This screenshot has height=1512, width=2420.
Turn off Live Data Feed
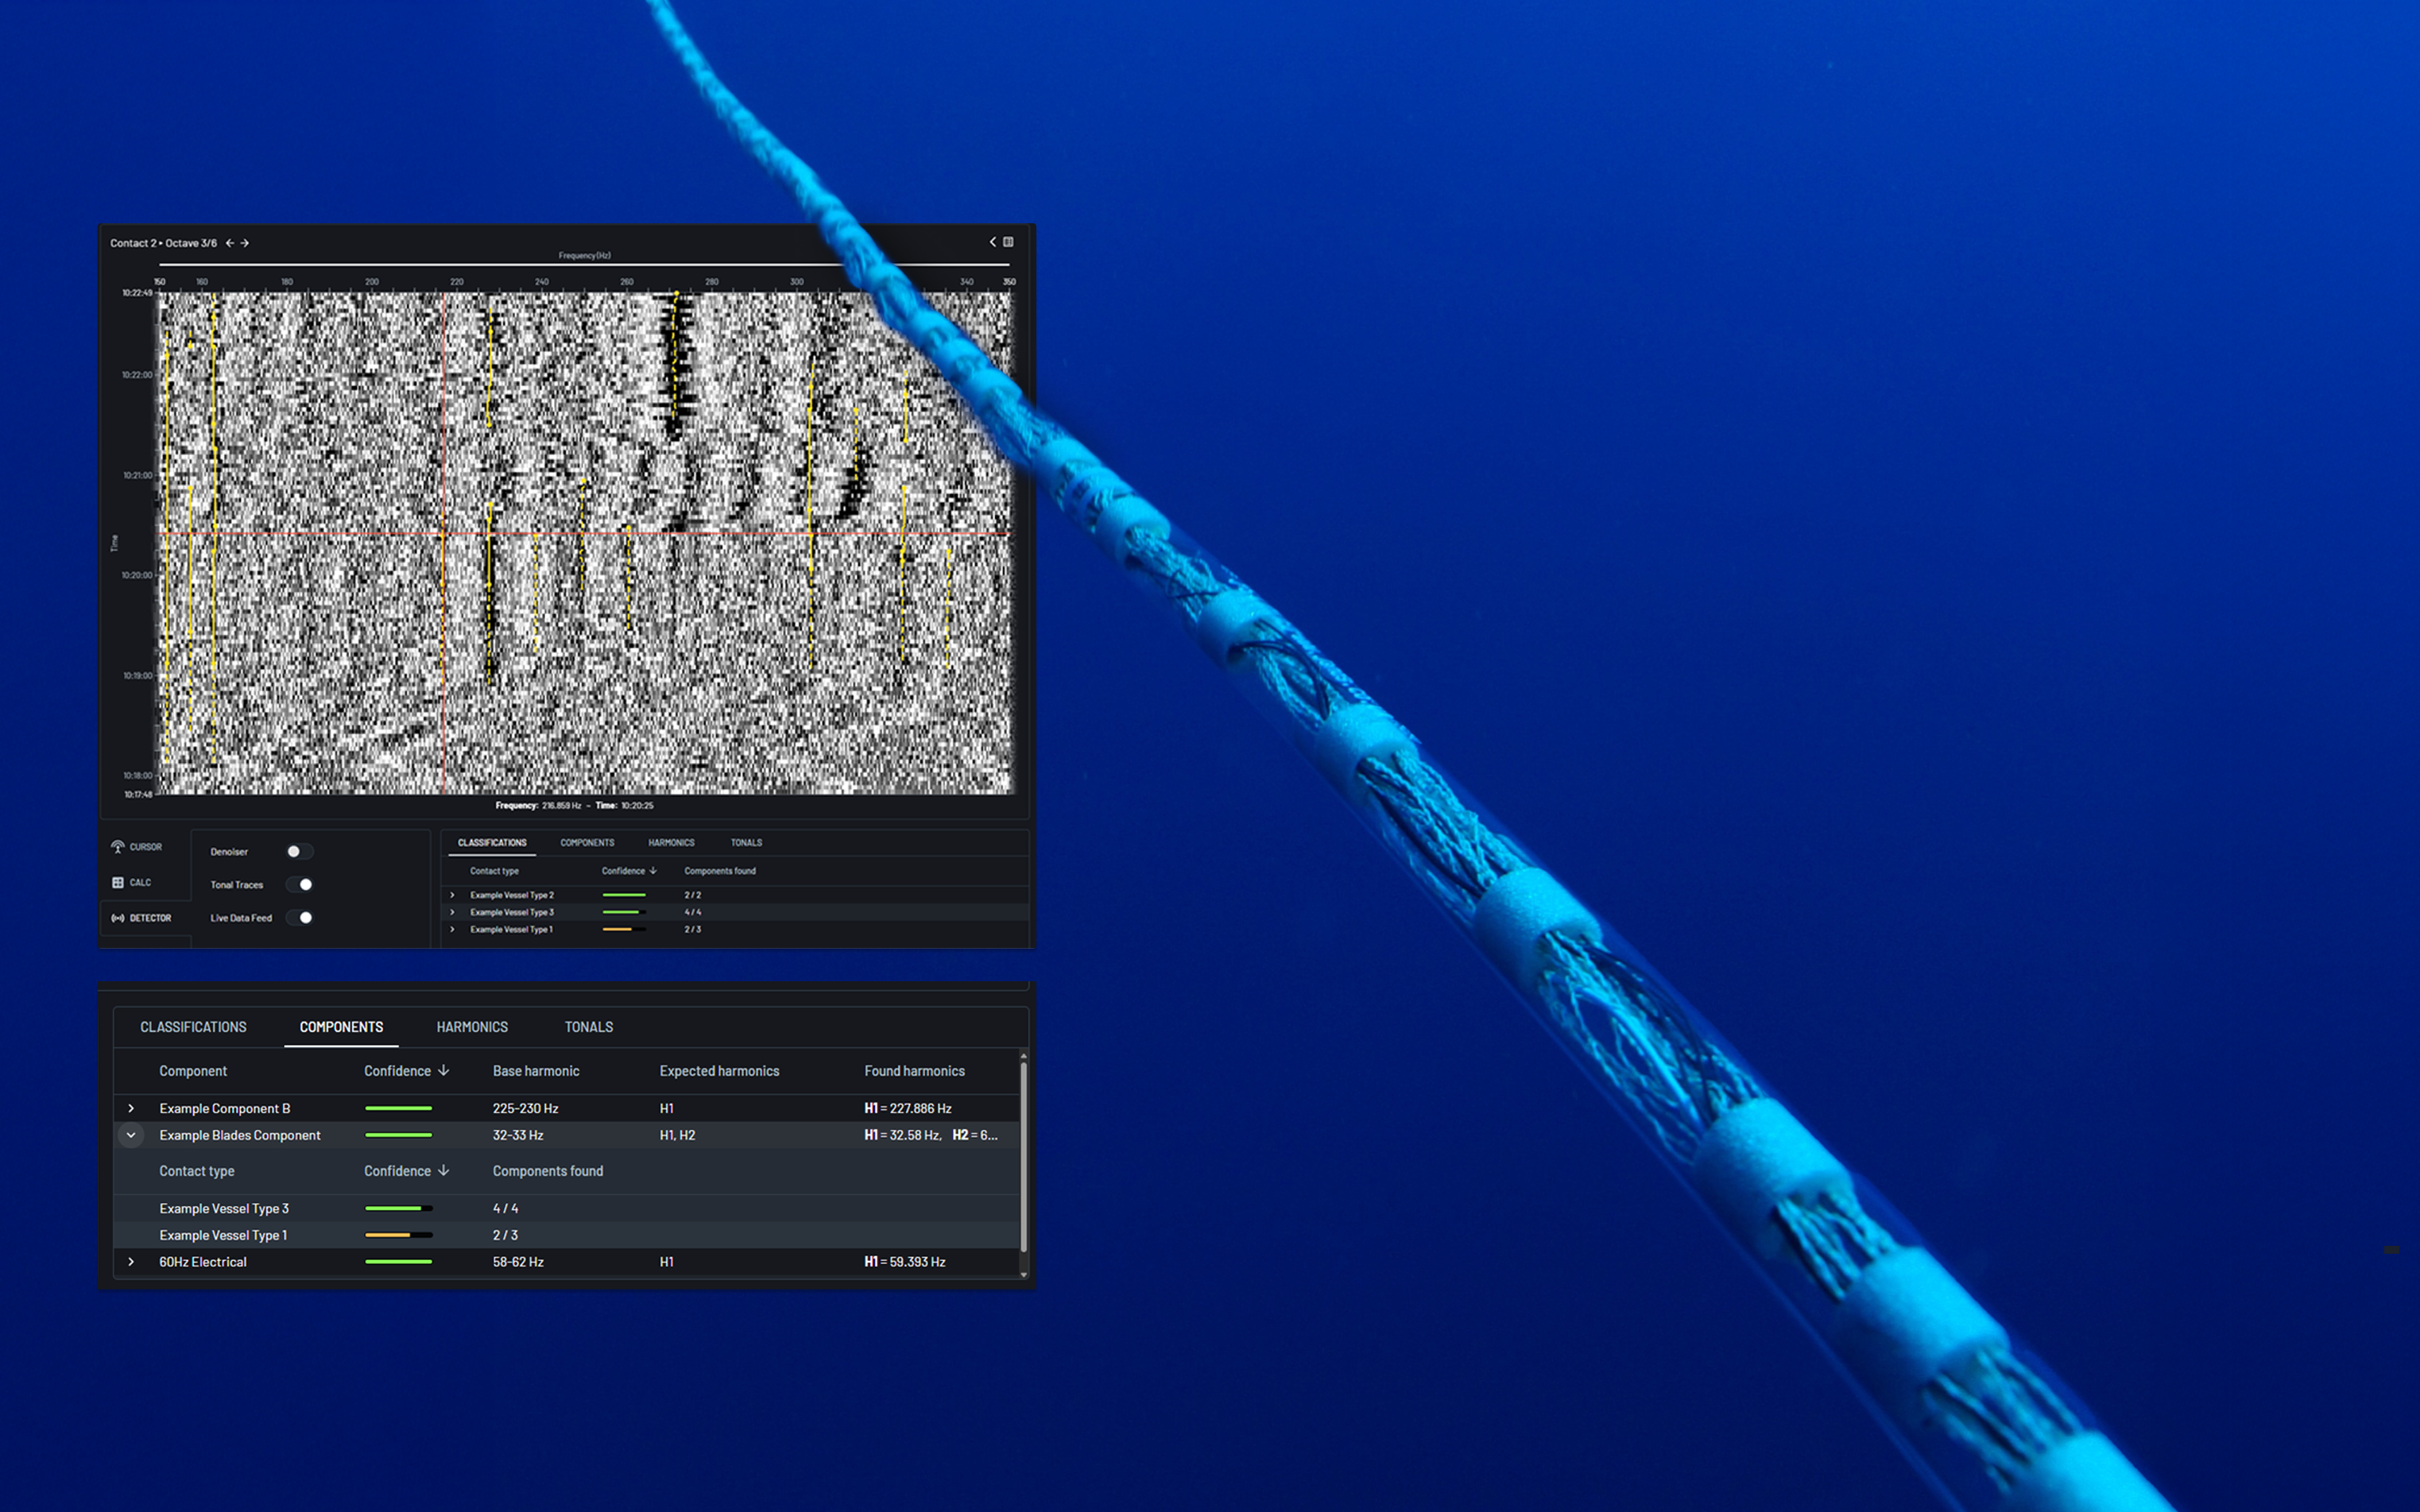(x=301, y=918)
